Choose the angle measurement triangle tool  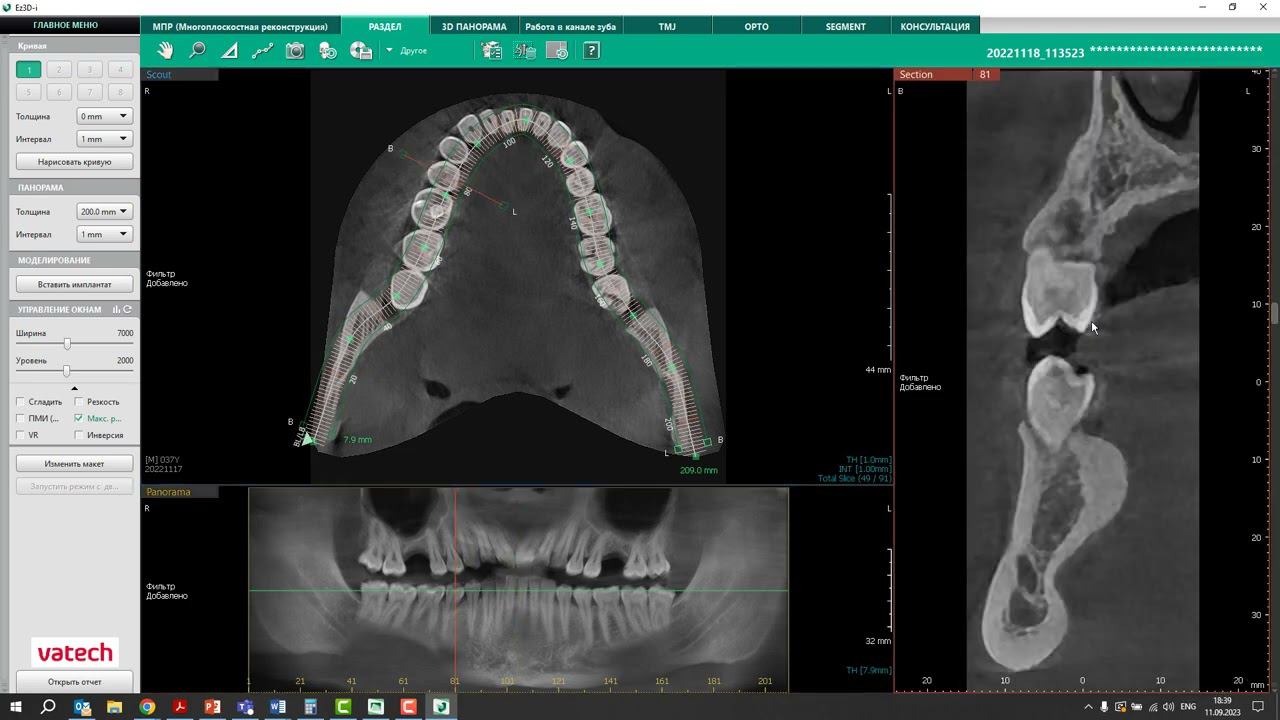[229, 50]
